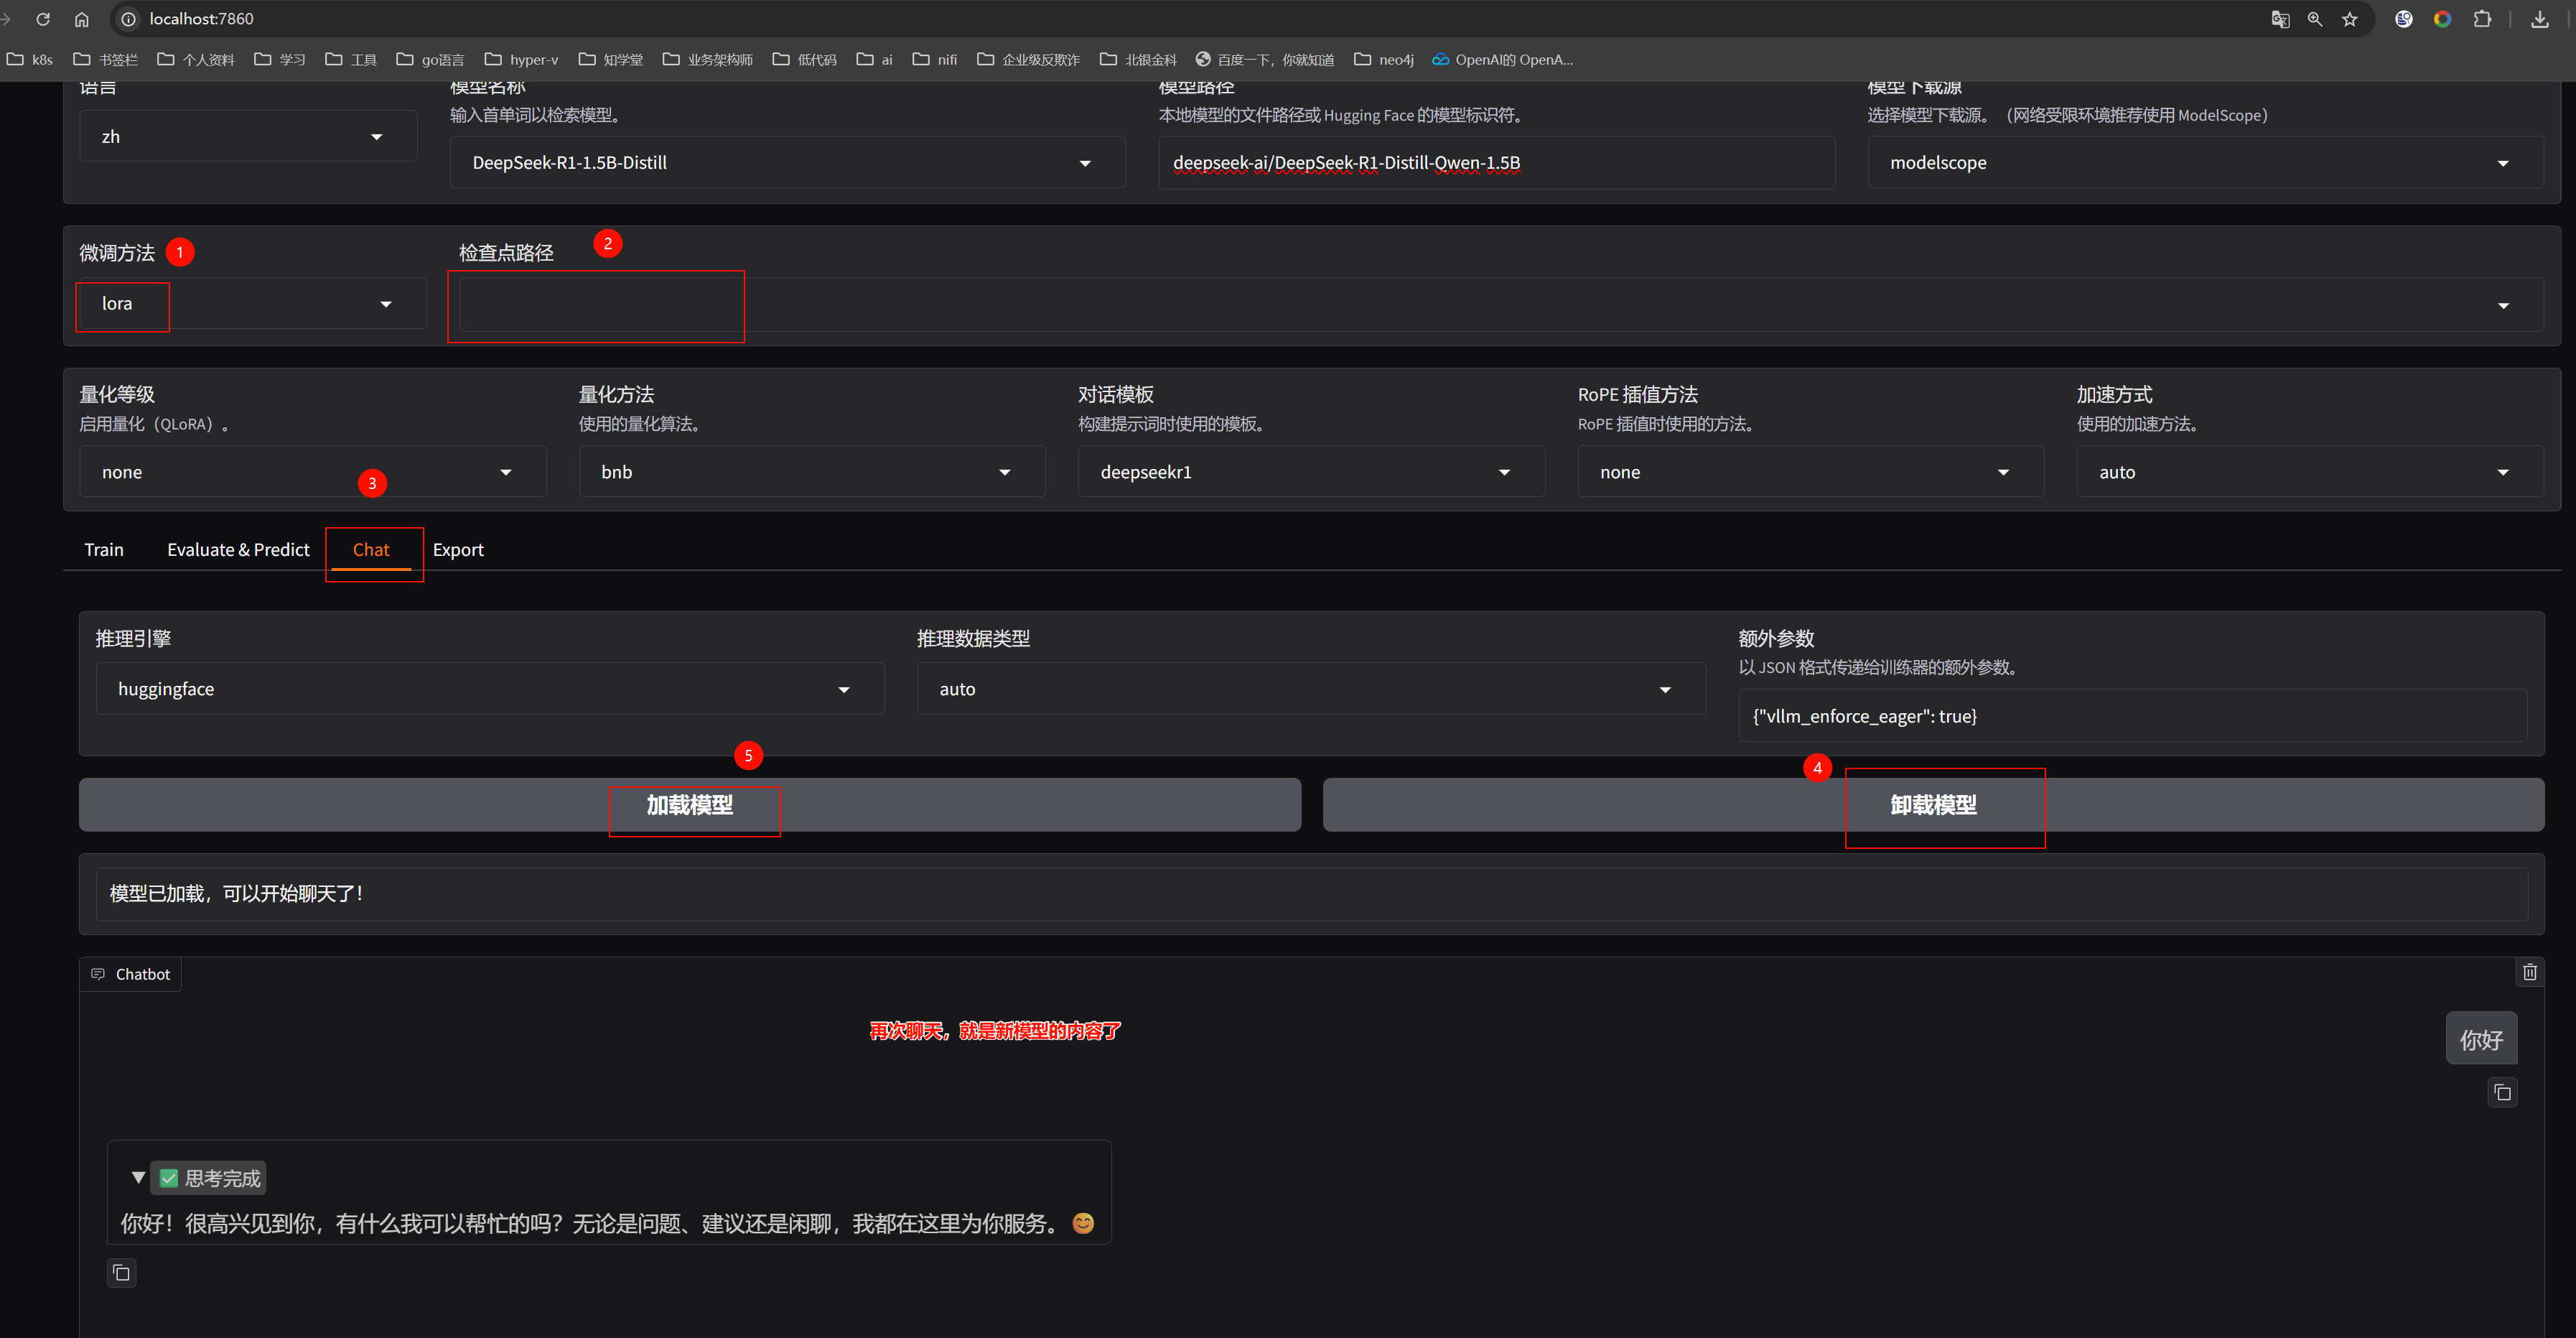Switch to the Export tab
The image size is (2576, 1338).
pos(458,550)
